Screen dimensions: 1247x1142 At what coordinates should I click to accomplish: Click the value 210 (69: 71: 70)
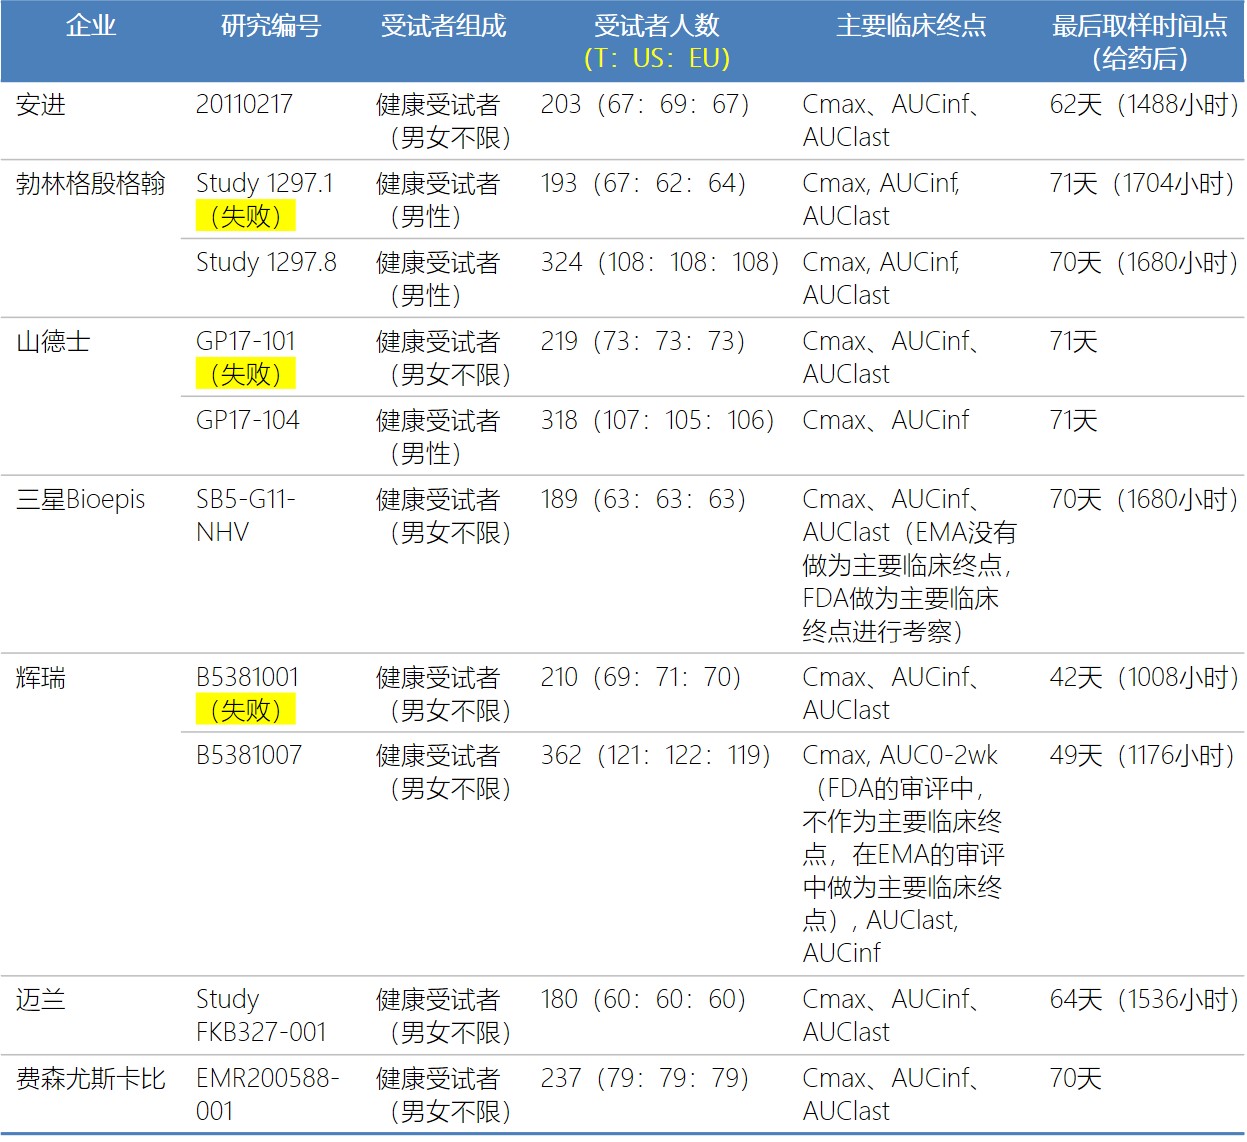641,678
